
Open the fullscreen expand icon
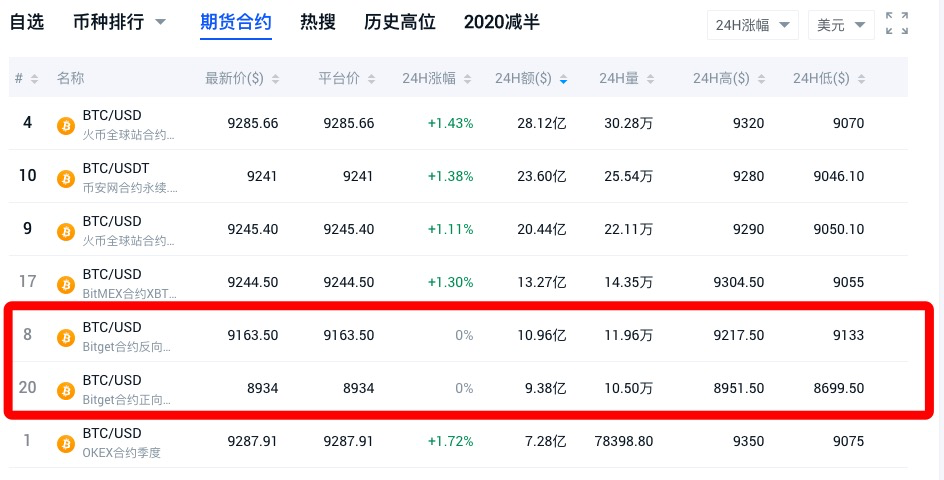pyautogui.click(x=896, y=23)
